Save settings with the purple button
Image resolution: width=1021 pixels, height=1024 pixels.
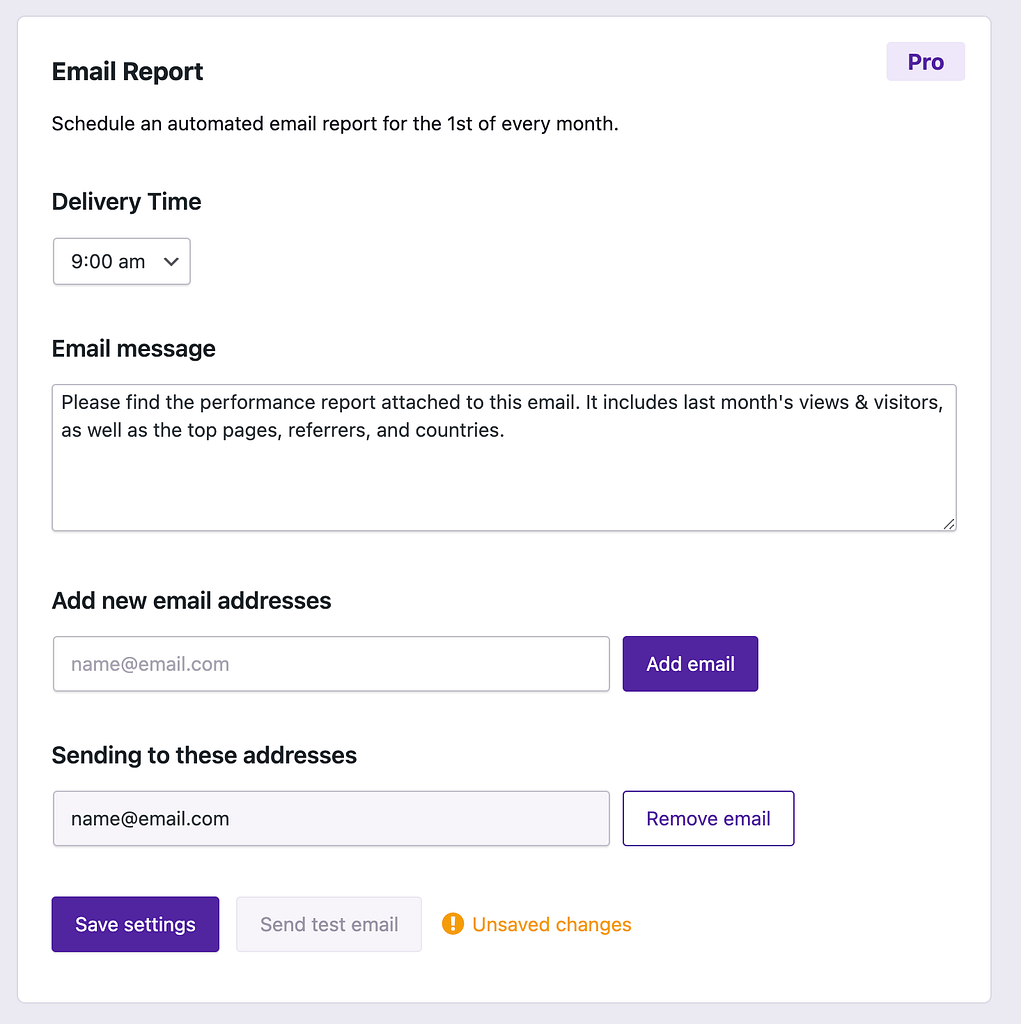click(x=135, y=924)
